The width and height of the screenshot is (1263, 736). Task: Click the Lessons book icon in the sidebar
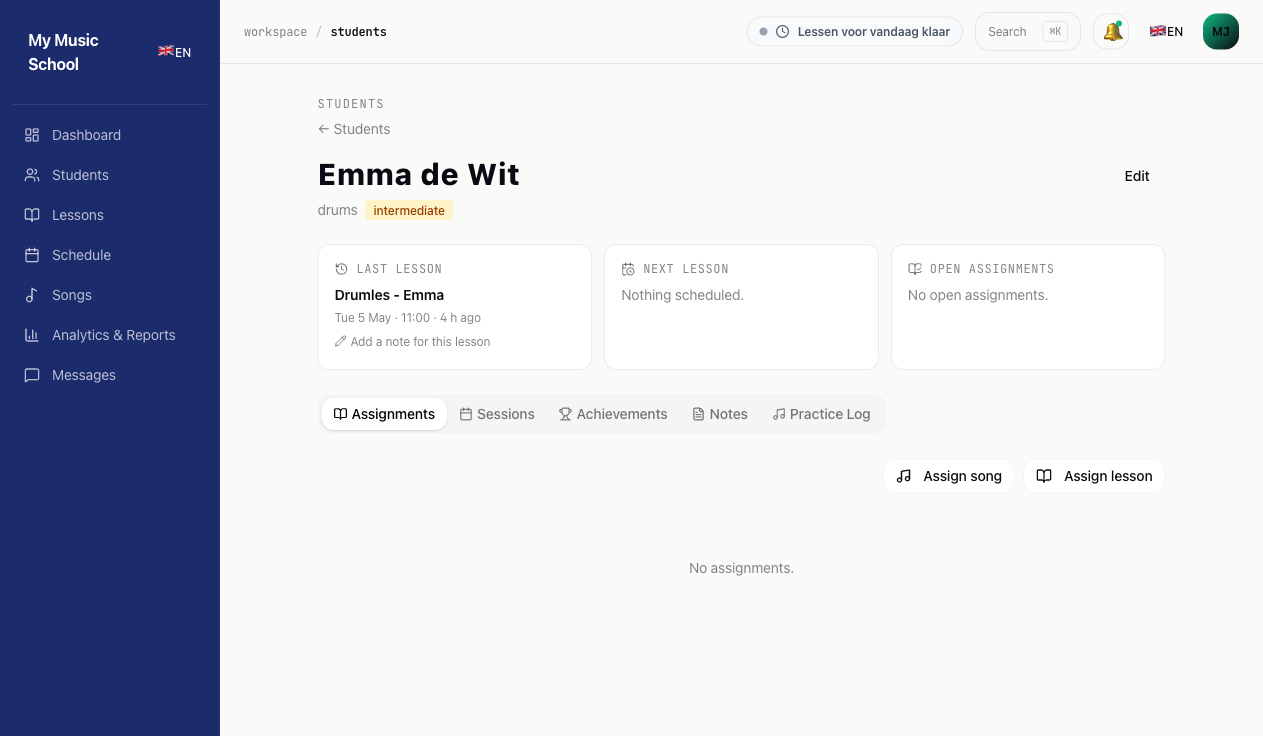(32, 215)
